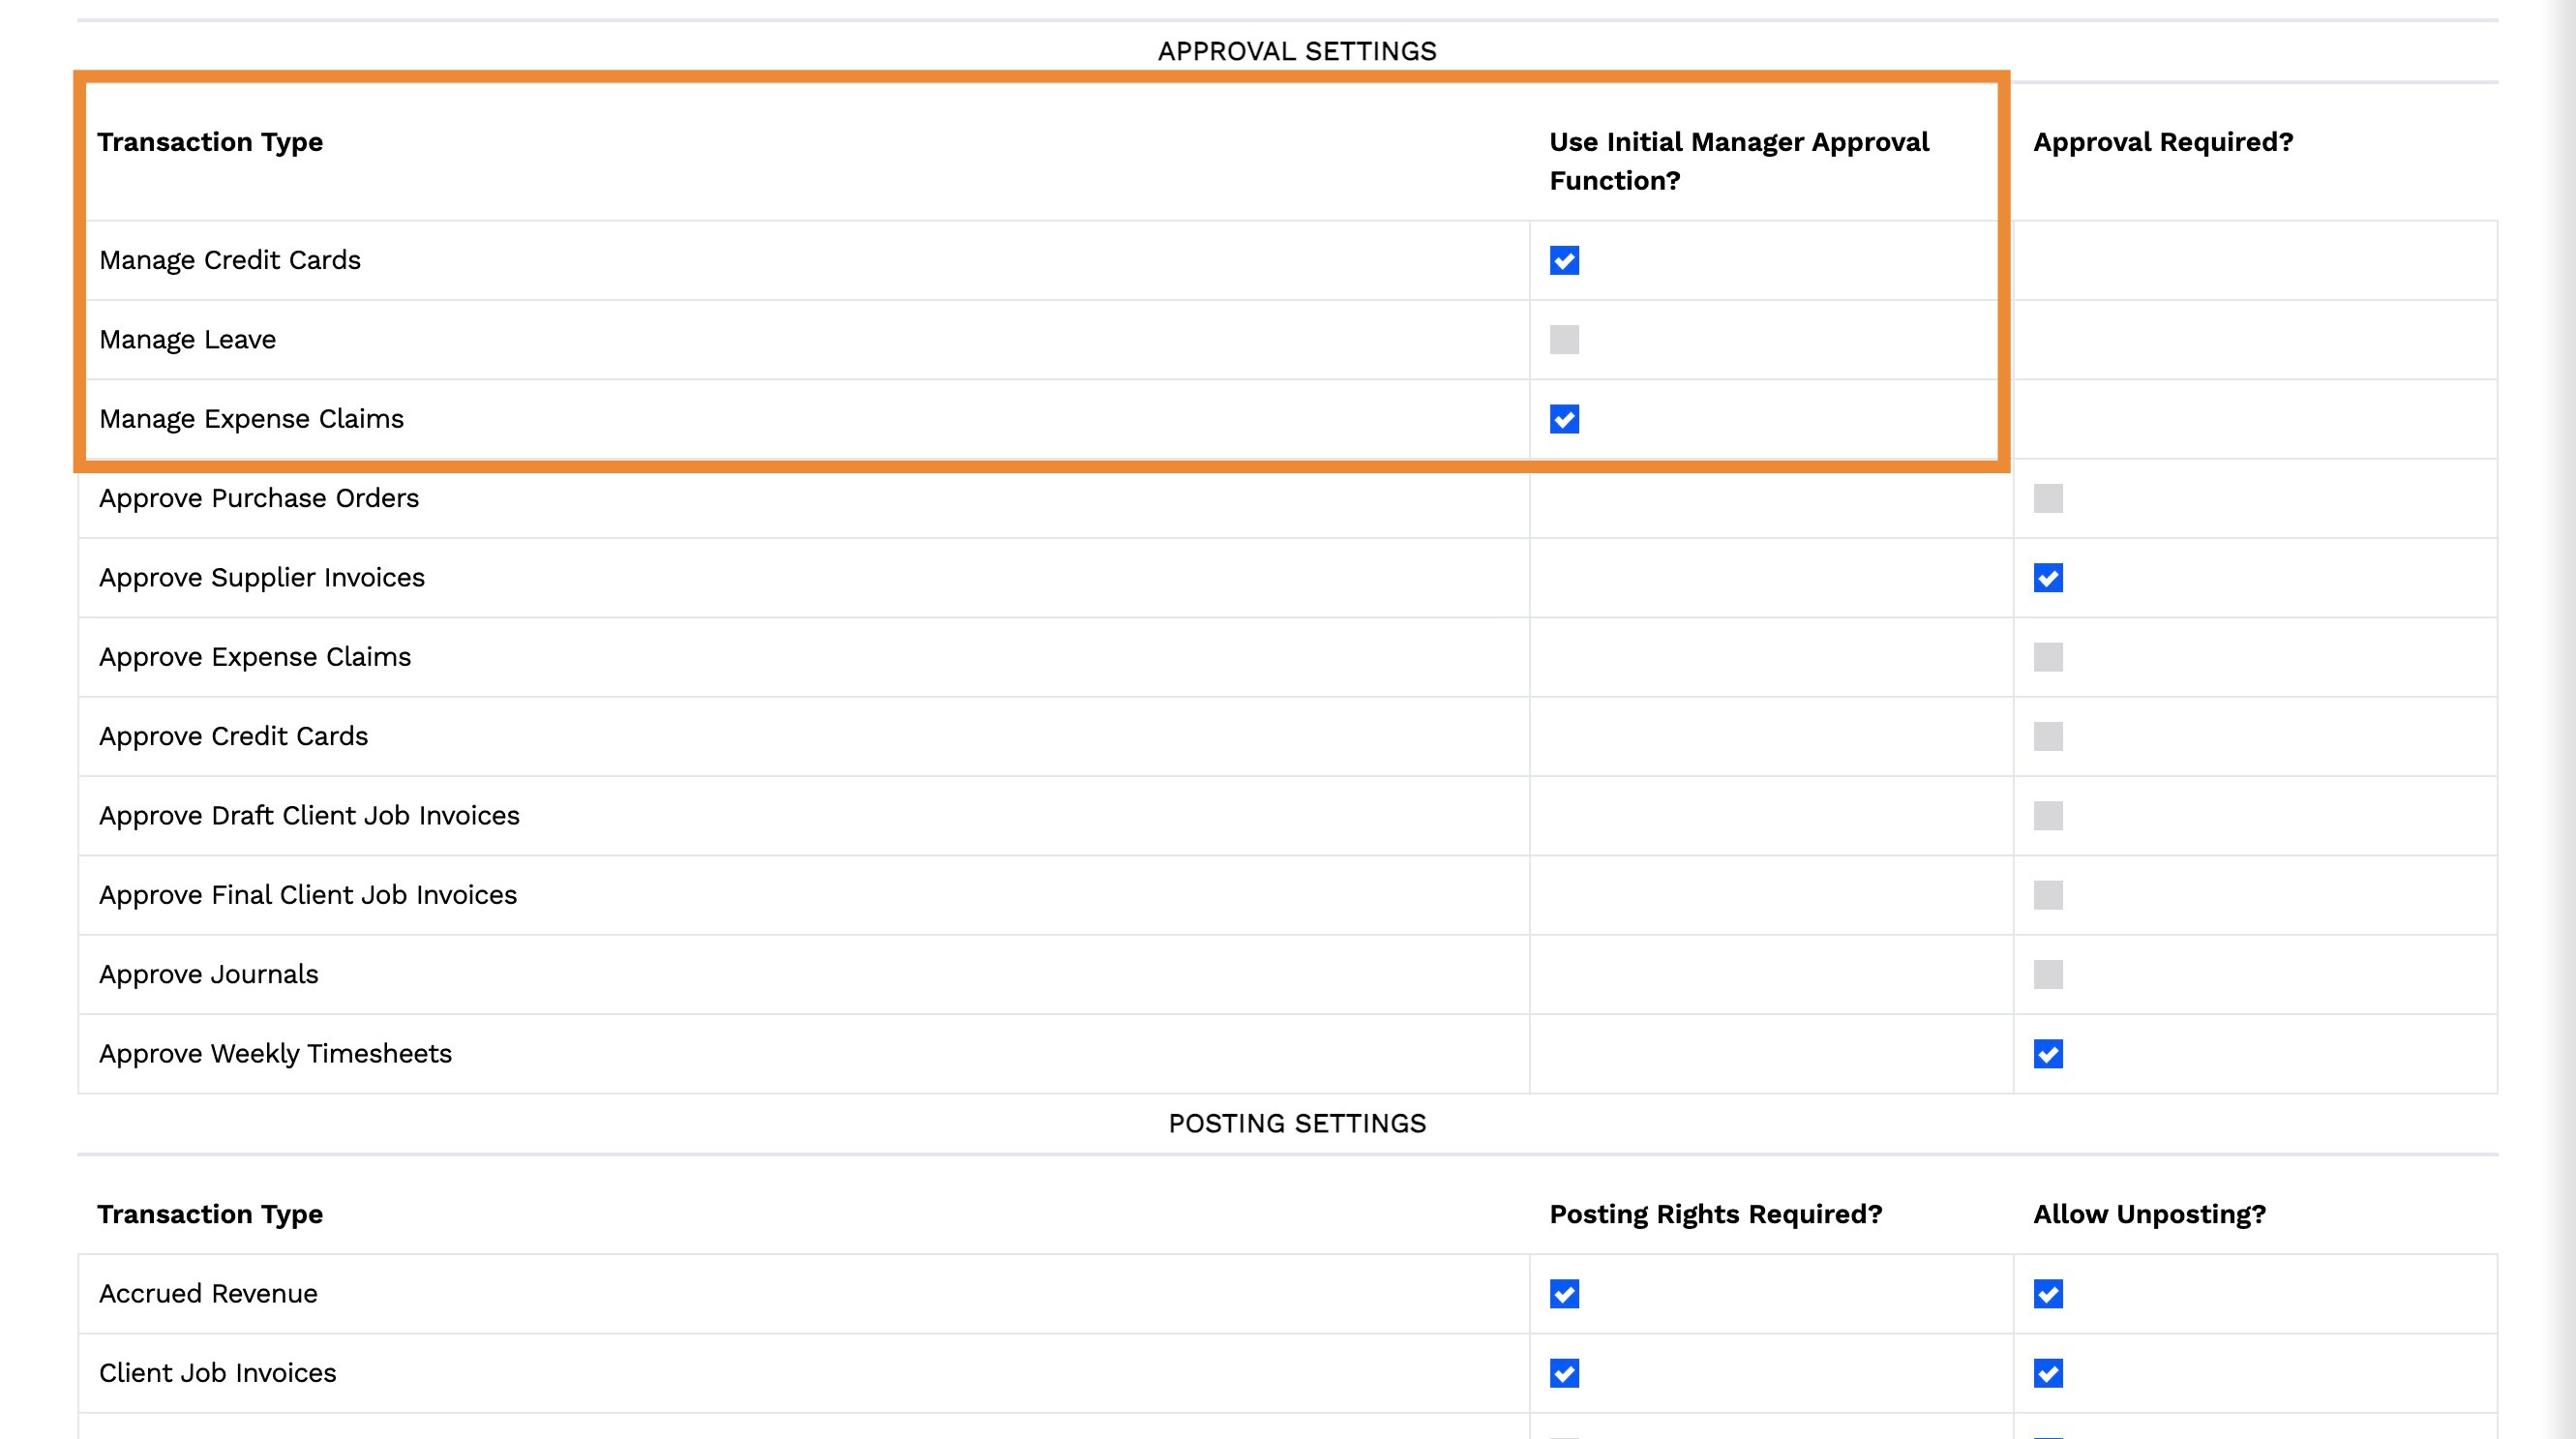The height and width of the screenshot is (1439, 2576).
Task: Check approval required for Approve Credit Cards
Action: click(x=2047, y=736)
